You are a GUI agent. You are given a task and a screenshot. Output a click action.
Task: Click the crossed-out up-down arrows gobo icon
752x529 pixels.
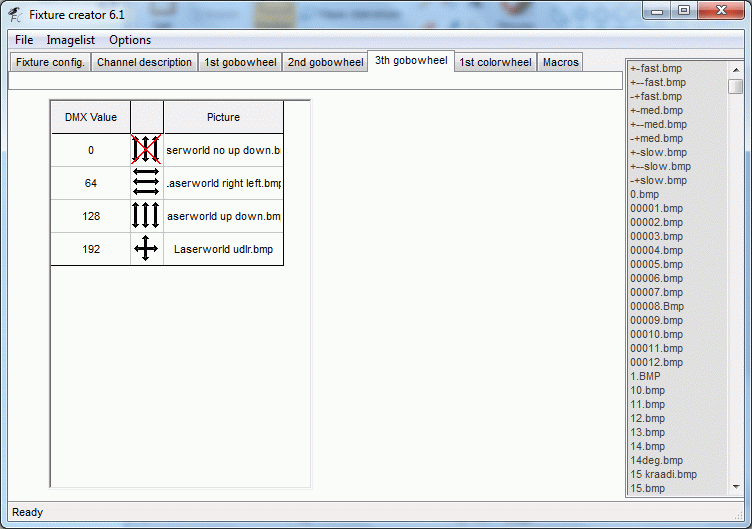(x=146, y=150)
